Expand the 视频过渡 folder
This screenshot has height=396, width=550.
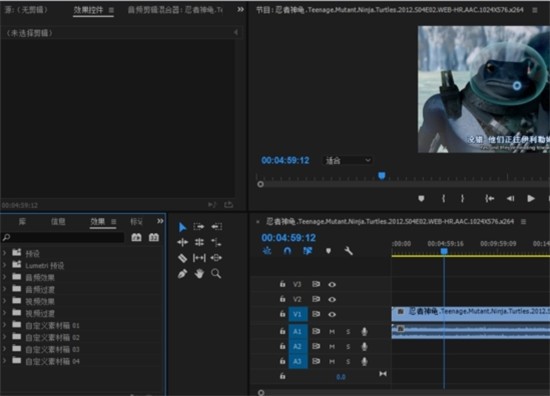click(x=5, y=313)
